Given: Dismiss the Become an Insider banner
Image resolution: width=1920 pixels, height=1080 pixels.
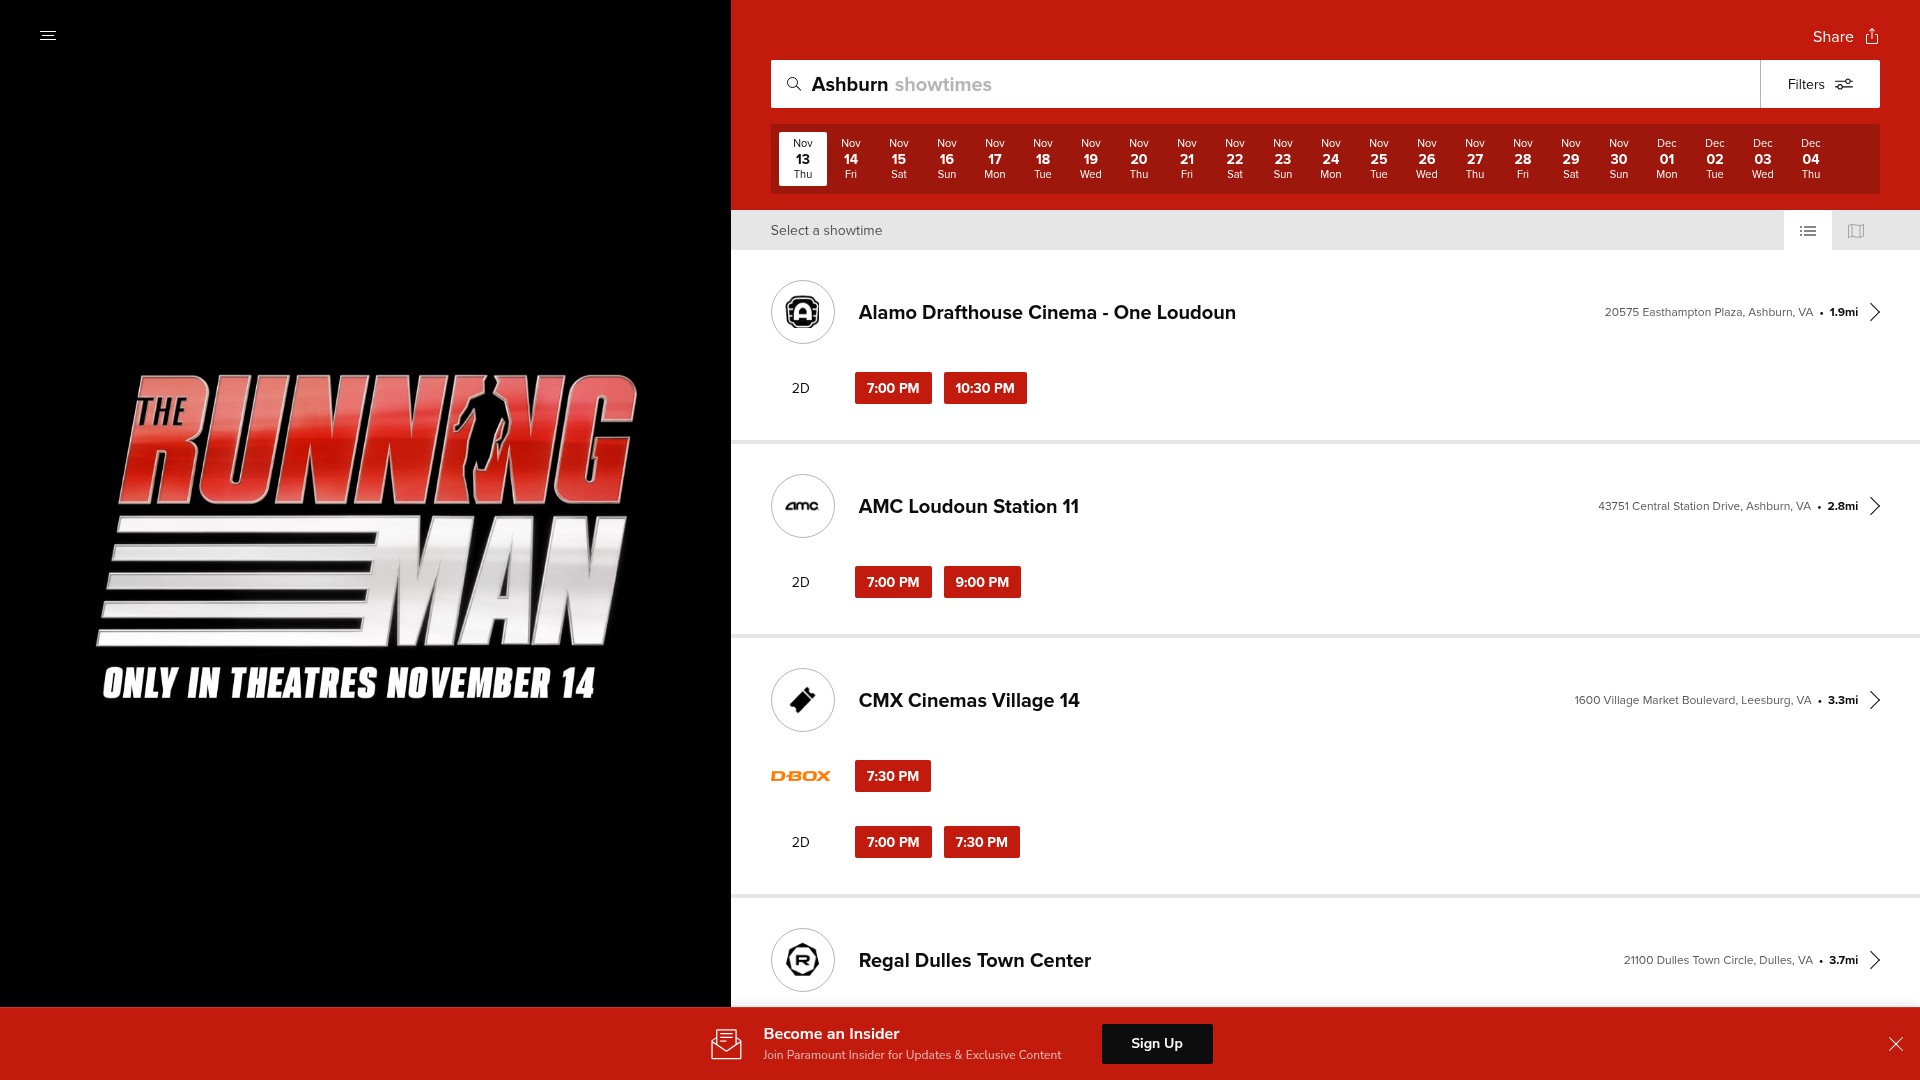Looking at the screenshot, I should tap(1896, 1044).
